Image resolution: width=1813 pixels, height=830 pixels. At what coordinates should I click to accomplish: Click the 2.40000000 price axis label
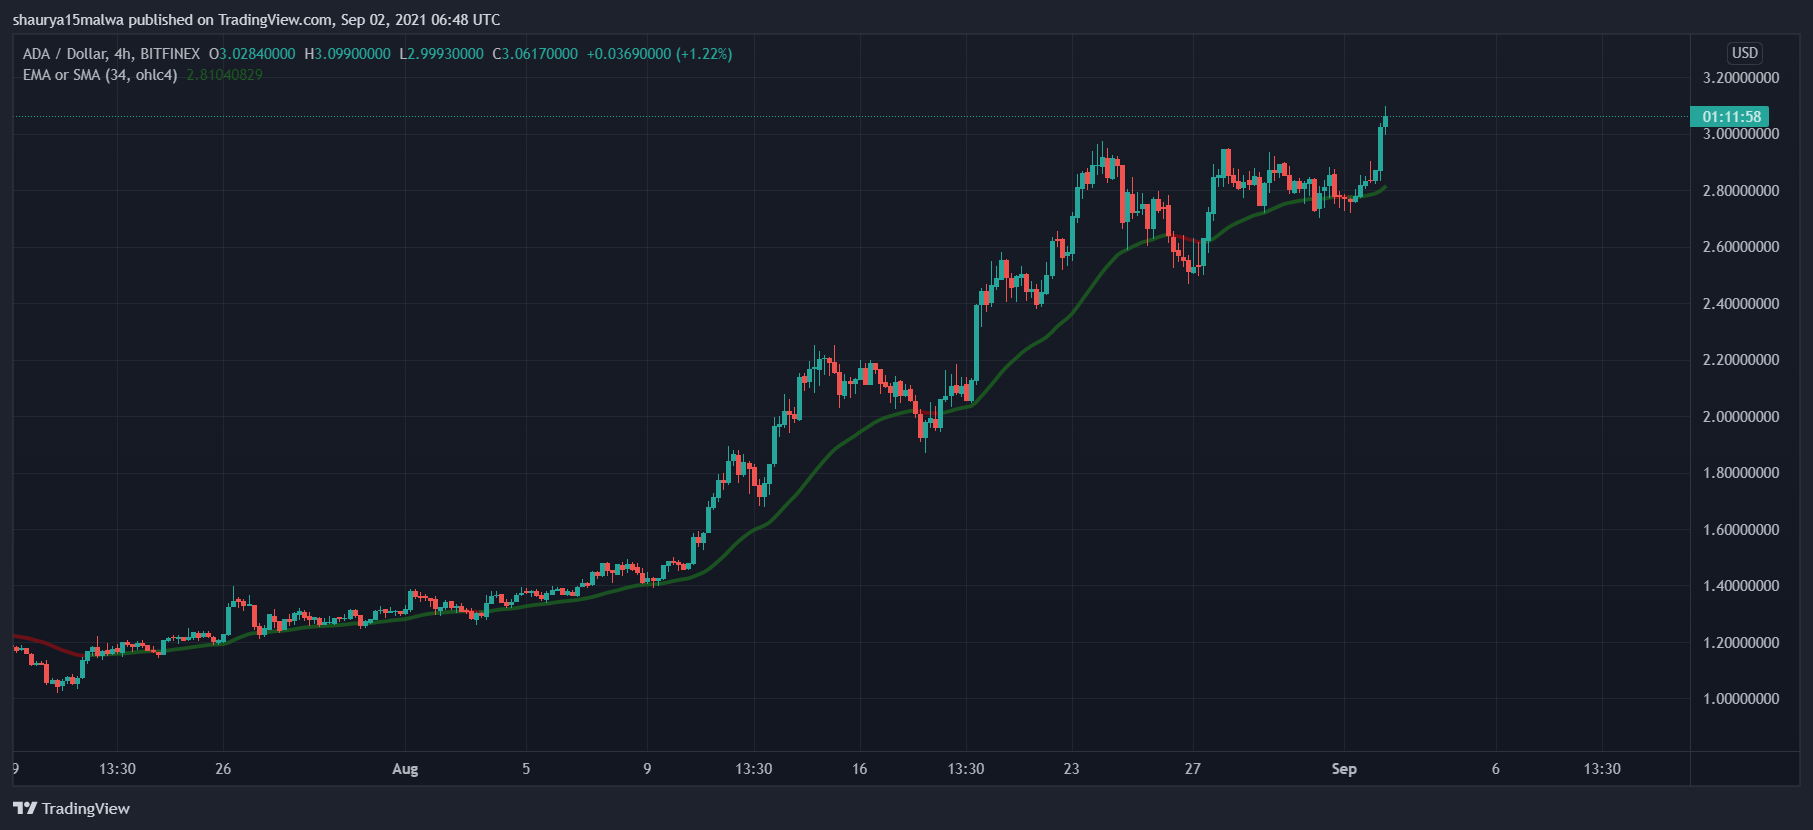coord(1741,304)
